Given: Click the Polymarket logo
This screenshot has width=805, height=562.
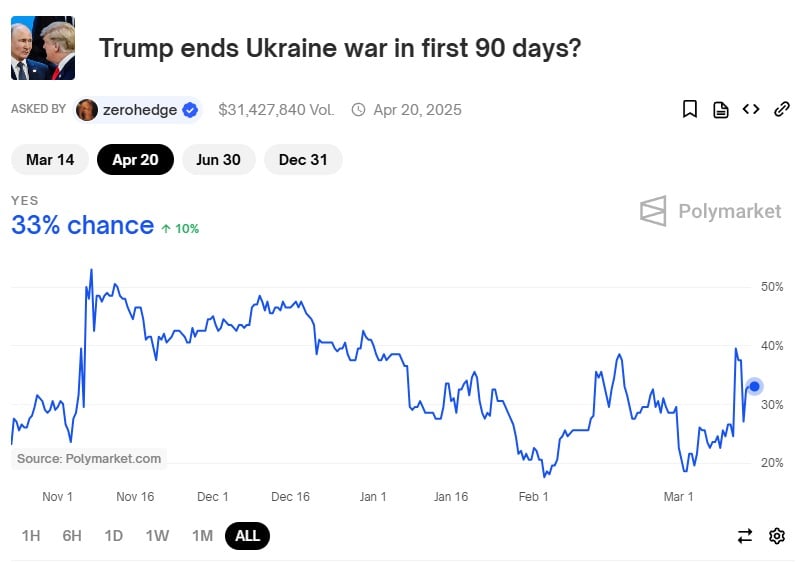Looking at the screenshot, I should pyautogui.click(x=710, y=211).
